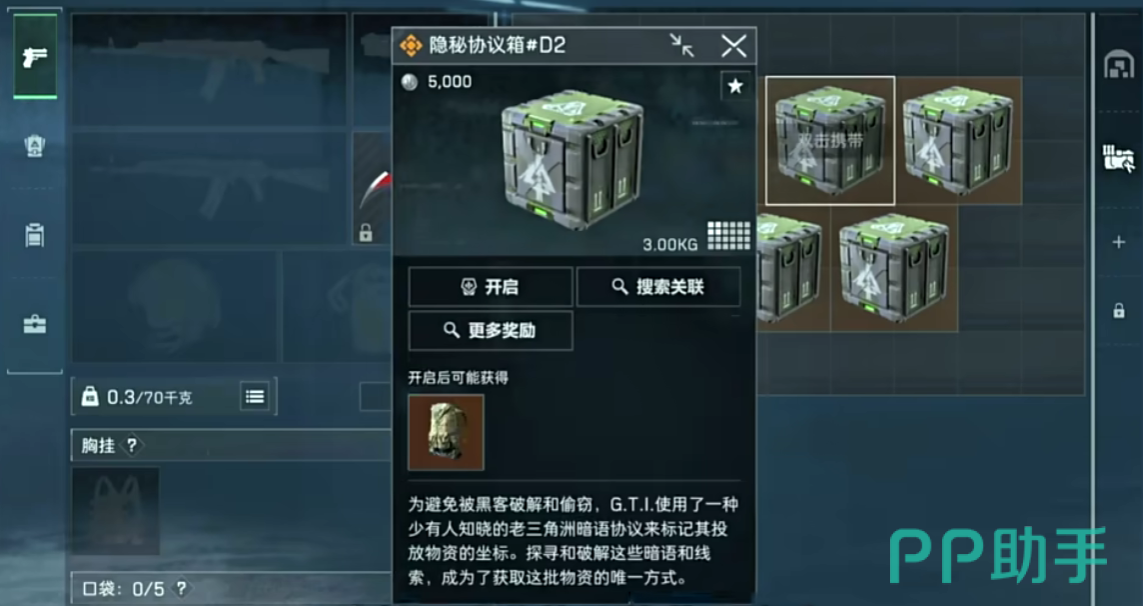
Task: Select the highlighted 双击携带 protocol box
Action: click(x=830, y=140)
